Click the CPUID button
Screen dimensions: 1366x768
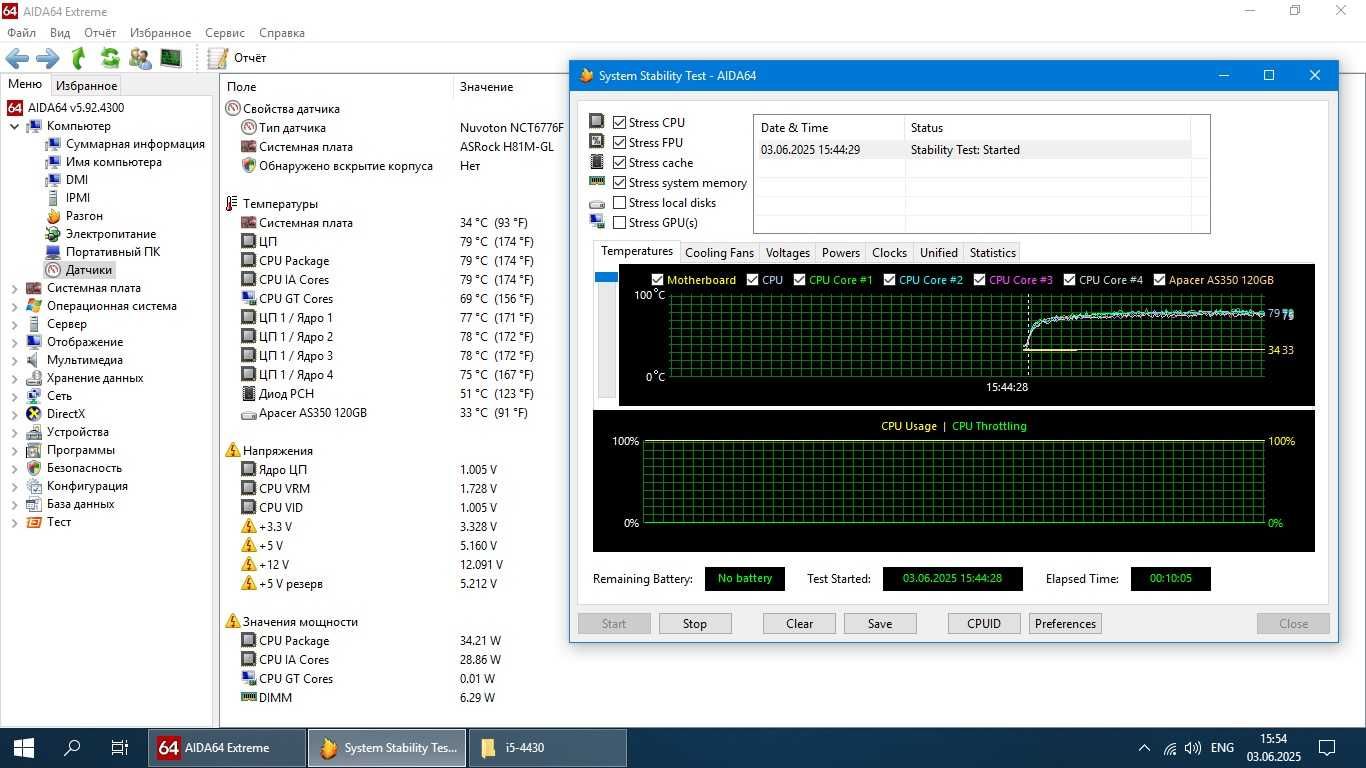[x=984, y=624]
